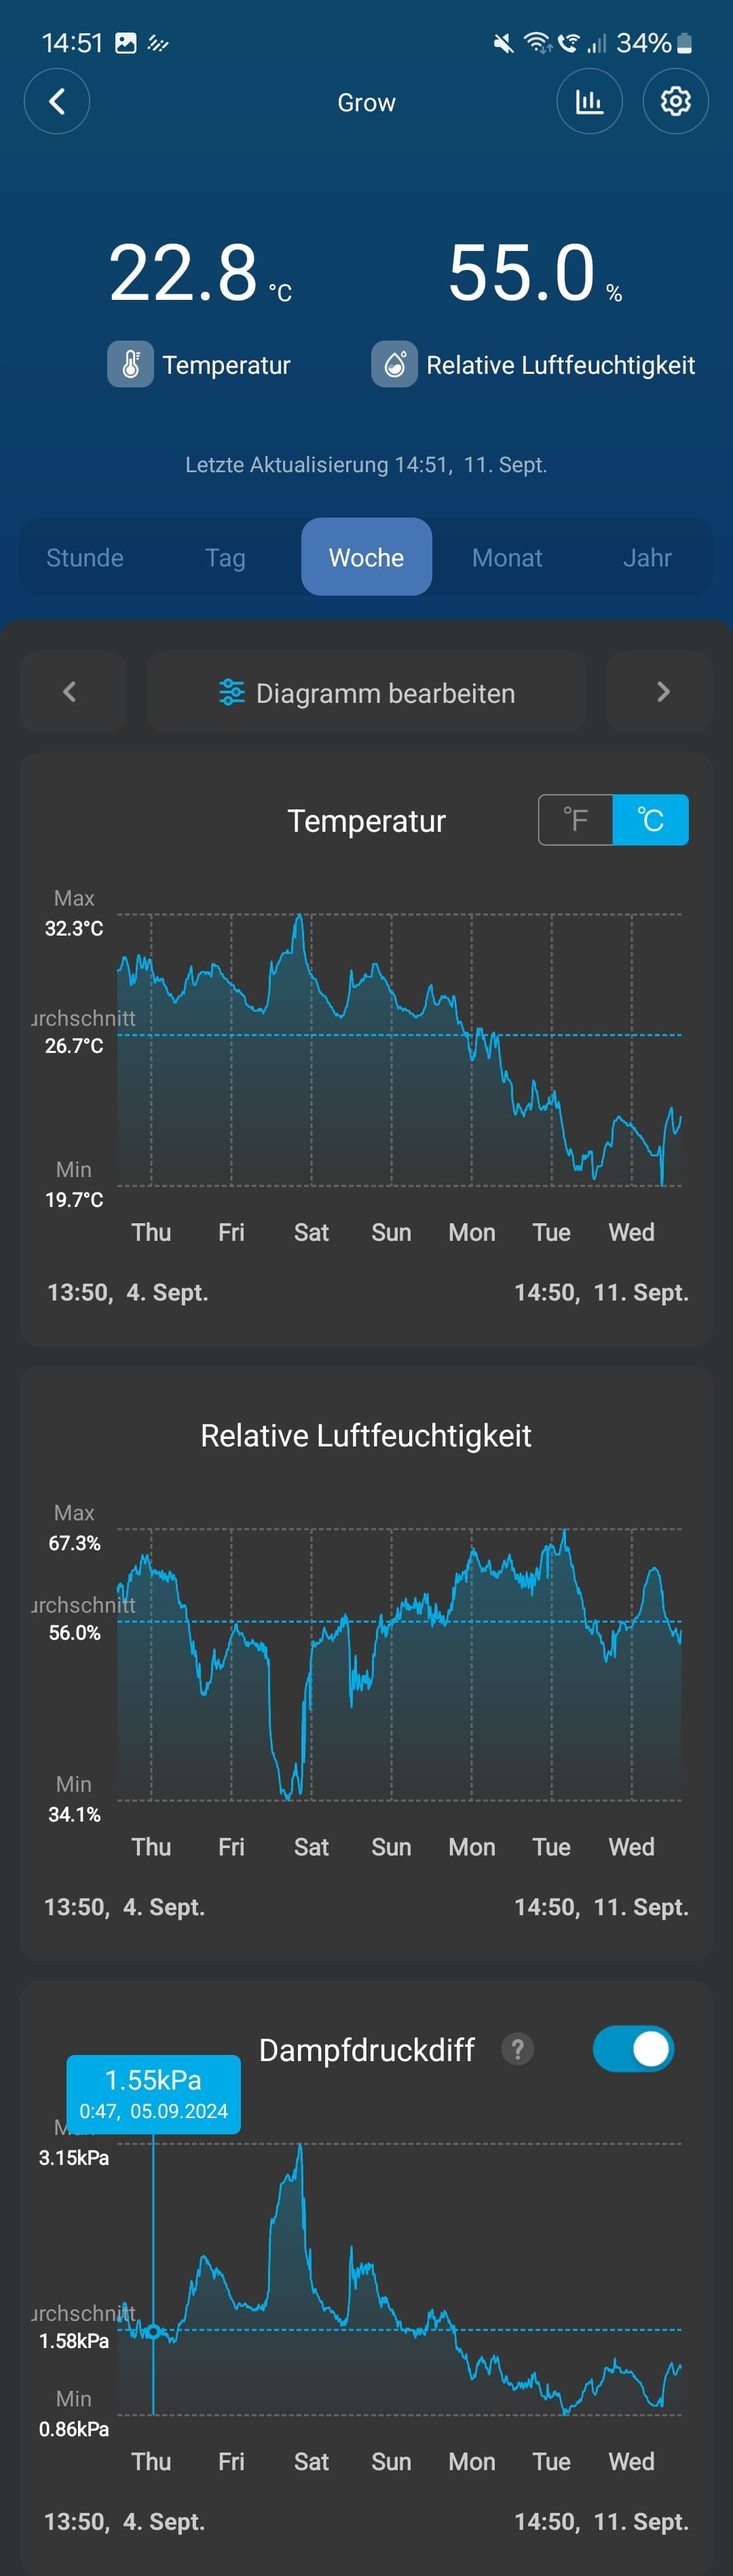Open Diagramm bearbeiten chart editor

[x=366, y=692]
